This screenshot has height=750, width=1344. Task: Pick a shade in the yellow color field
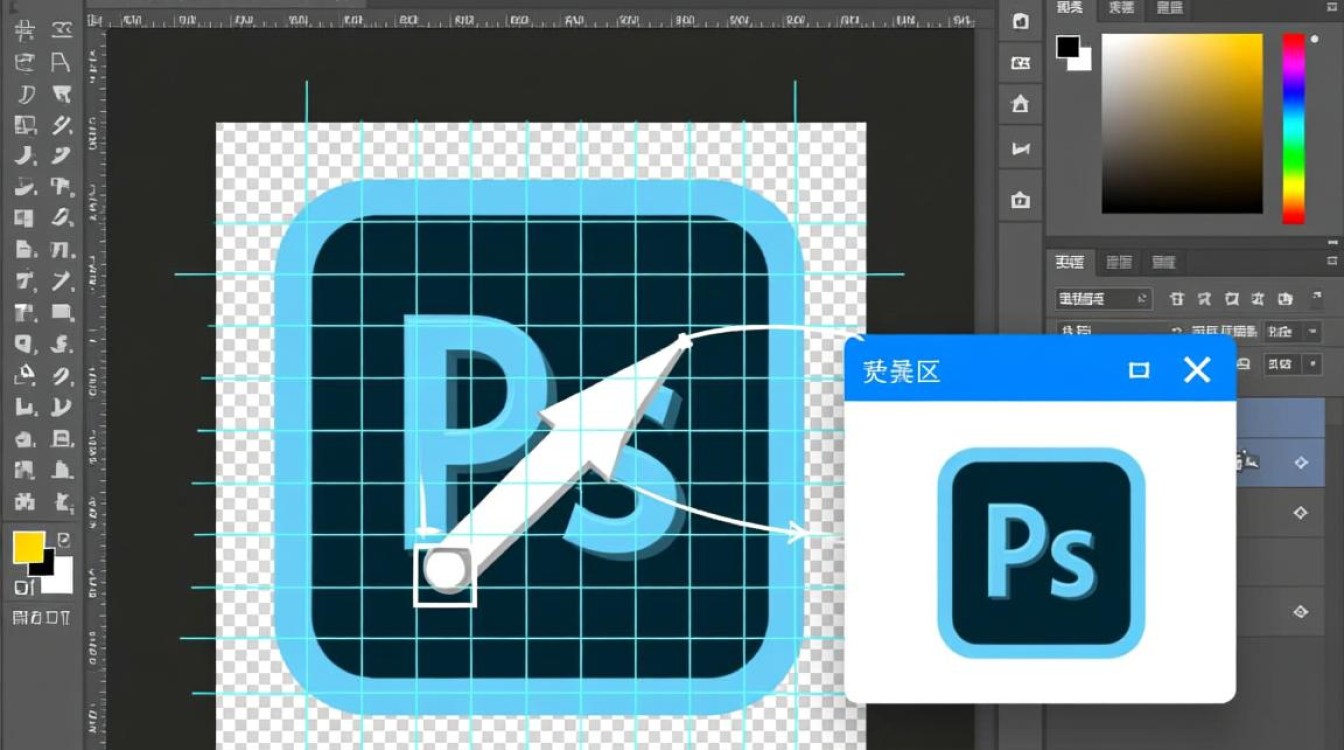1182,123
